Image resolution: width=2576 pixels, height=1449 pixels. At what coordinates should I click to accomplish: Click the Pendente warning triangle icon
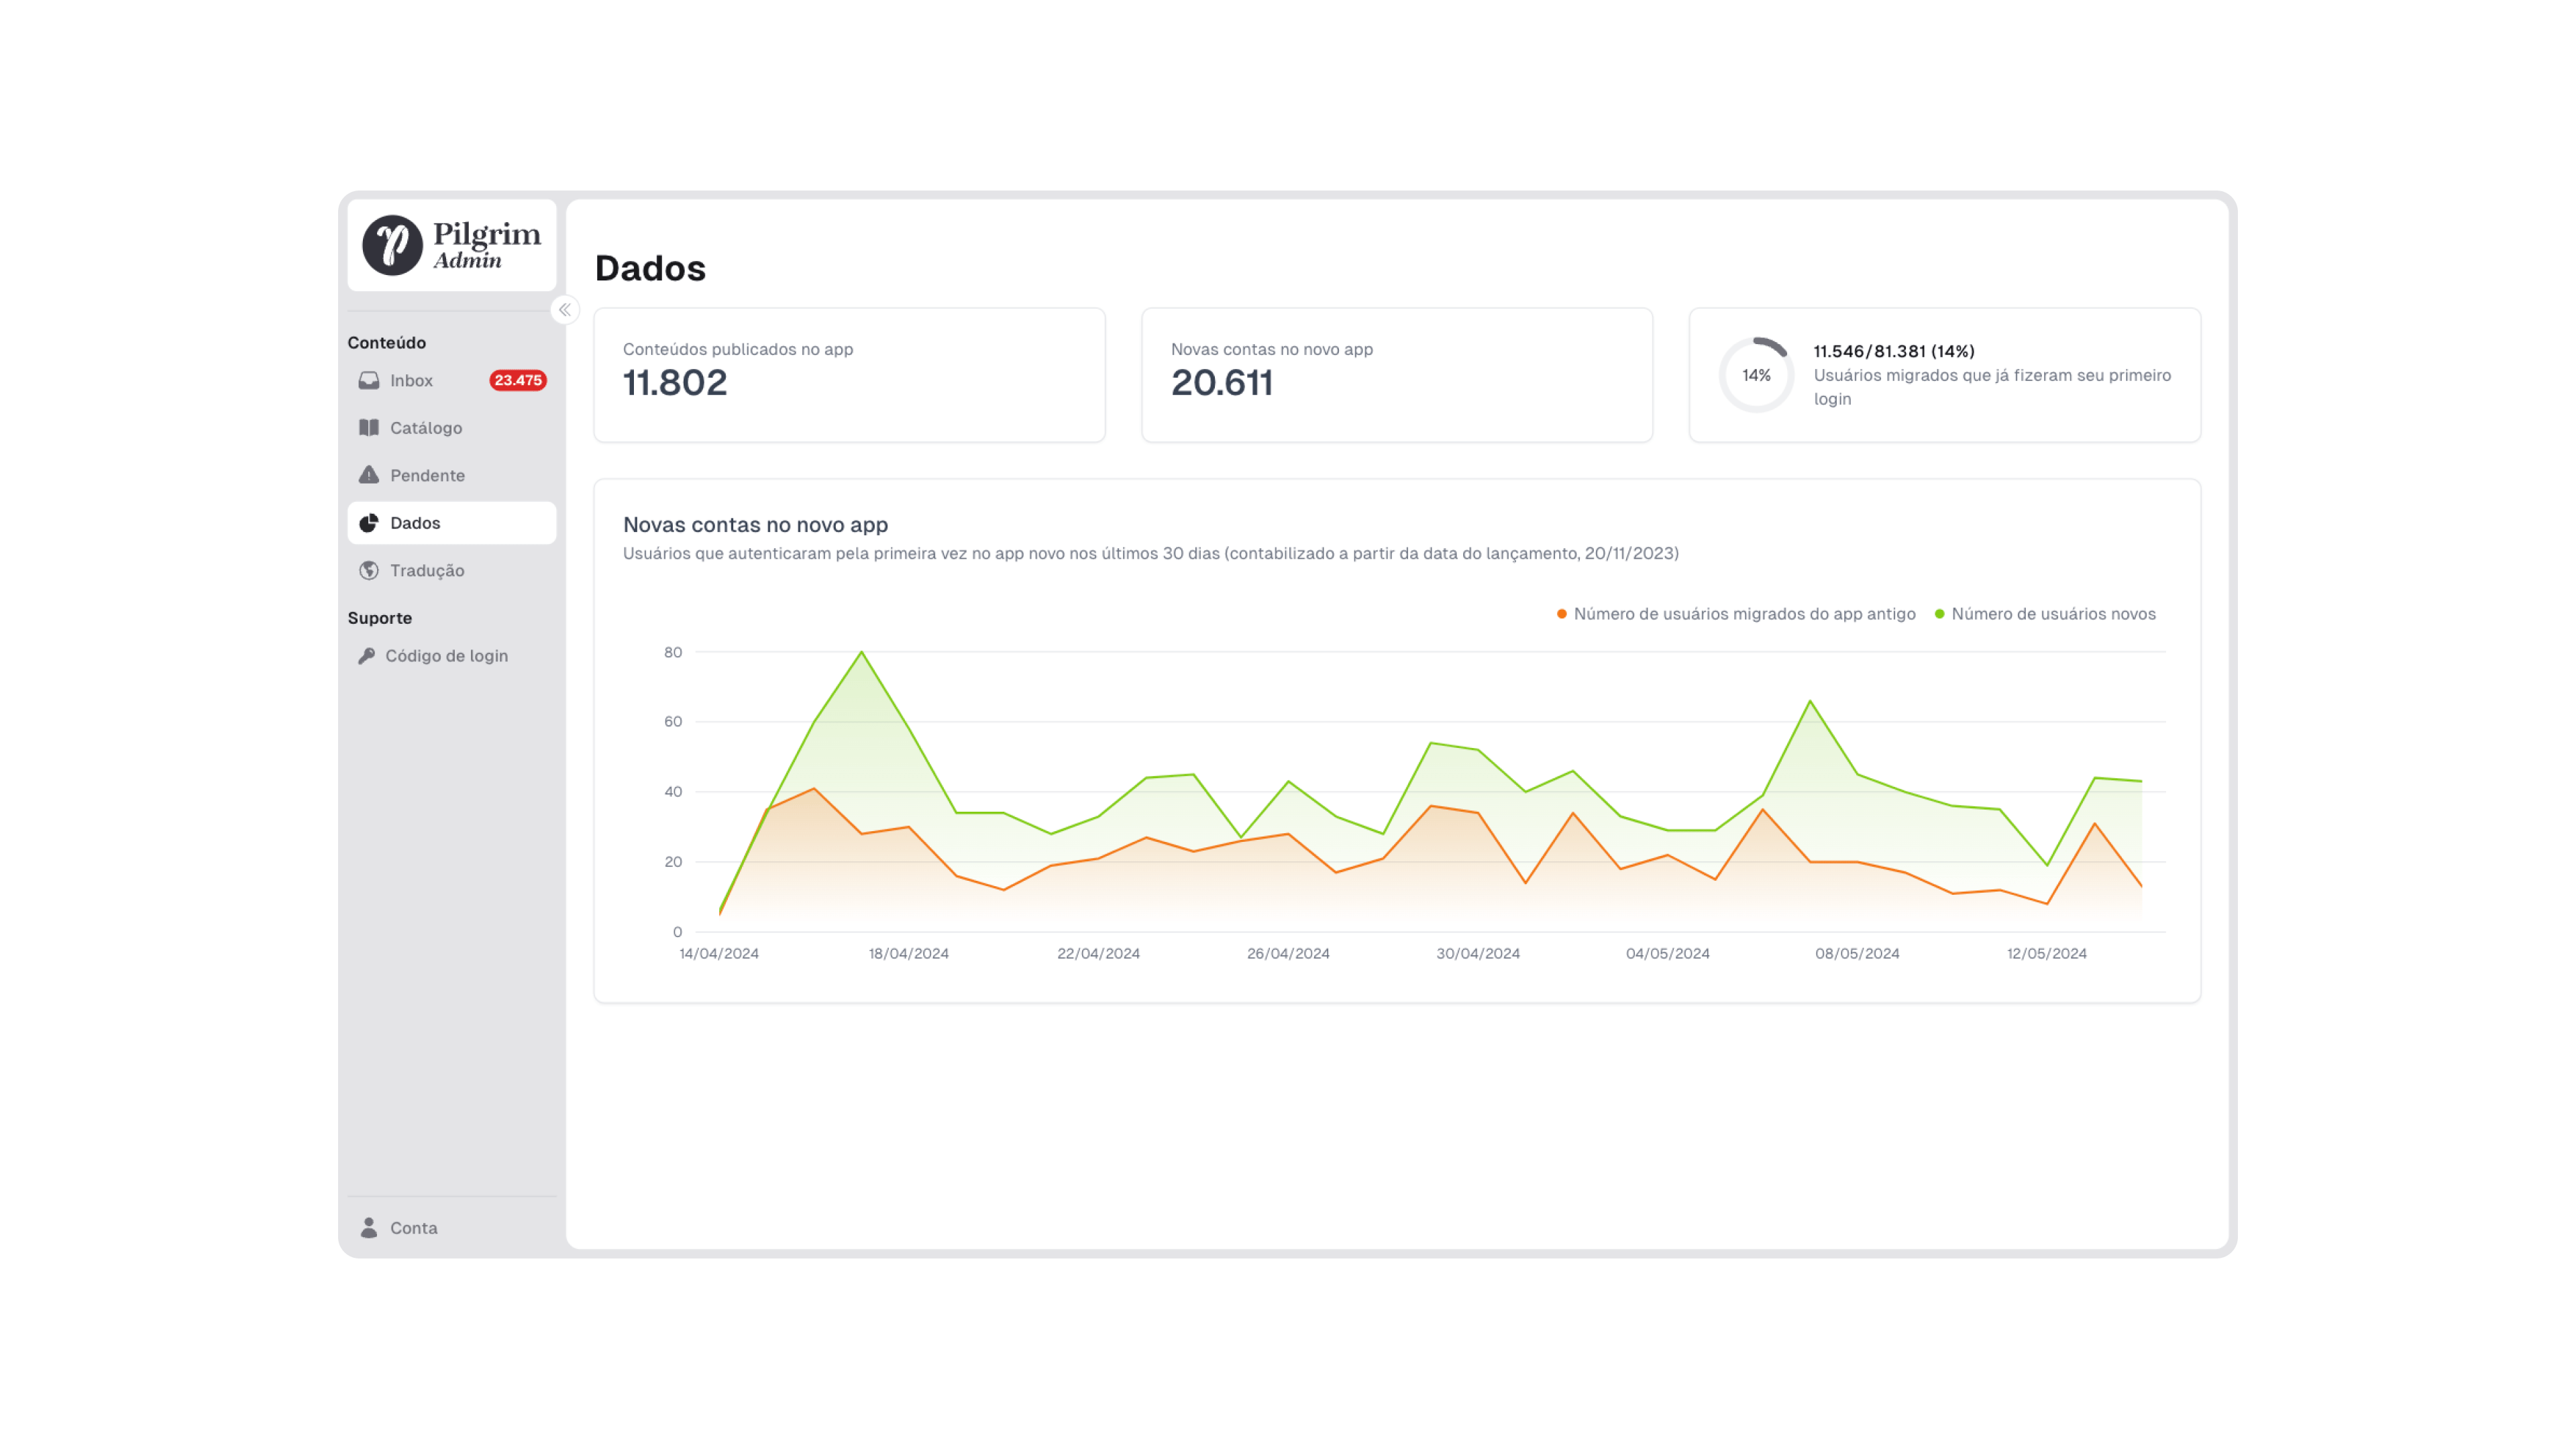[x=369, y=475]
